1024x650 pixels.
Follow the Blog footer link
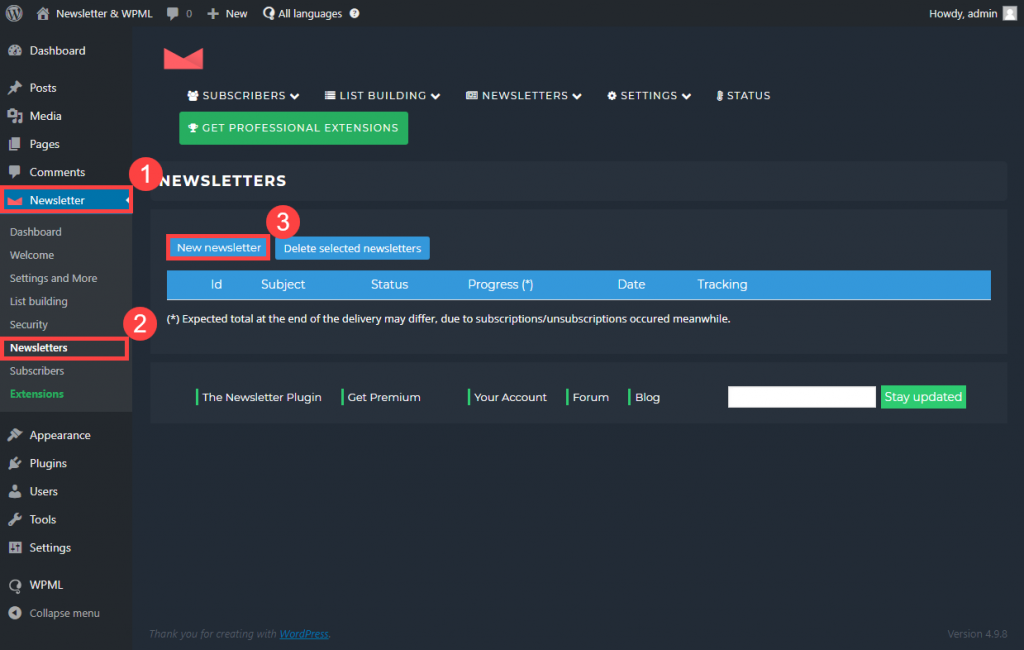(647, 397)
